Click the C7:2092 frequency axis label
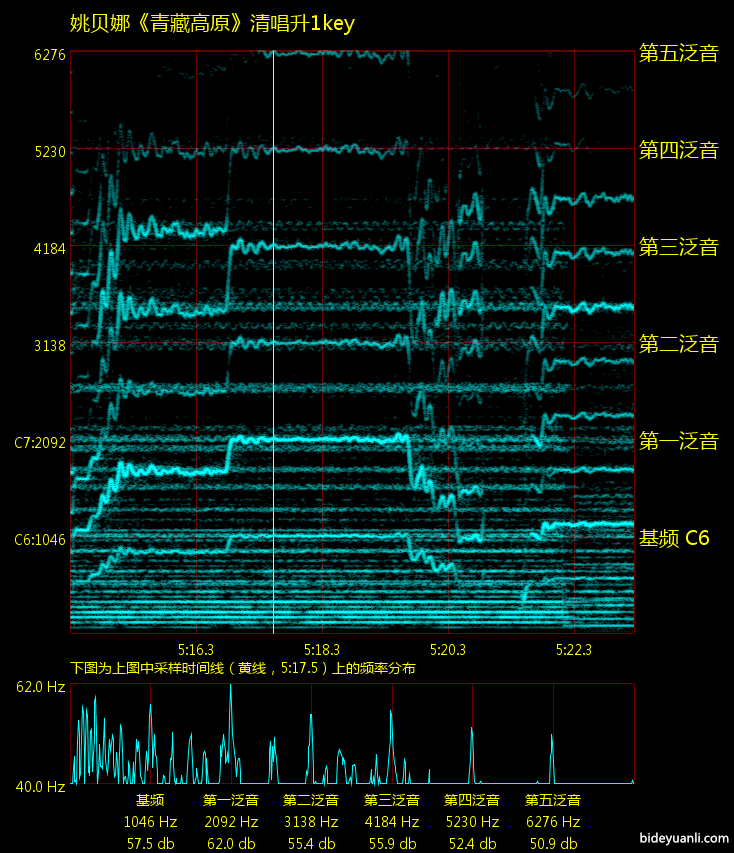 (40, 442)
